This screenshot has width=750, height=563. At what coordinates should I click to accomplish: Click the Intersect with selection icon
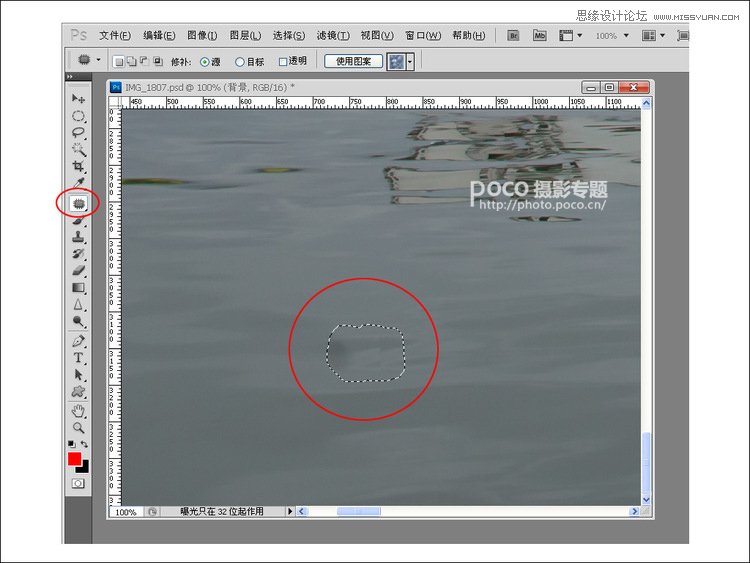click(x=157, y=61)
